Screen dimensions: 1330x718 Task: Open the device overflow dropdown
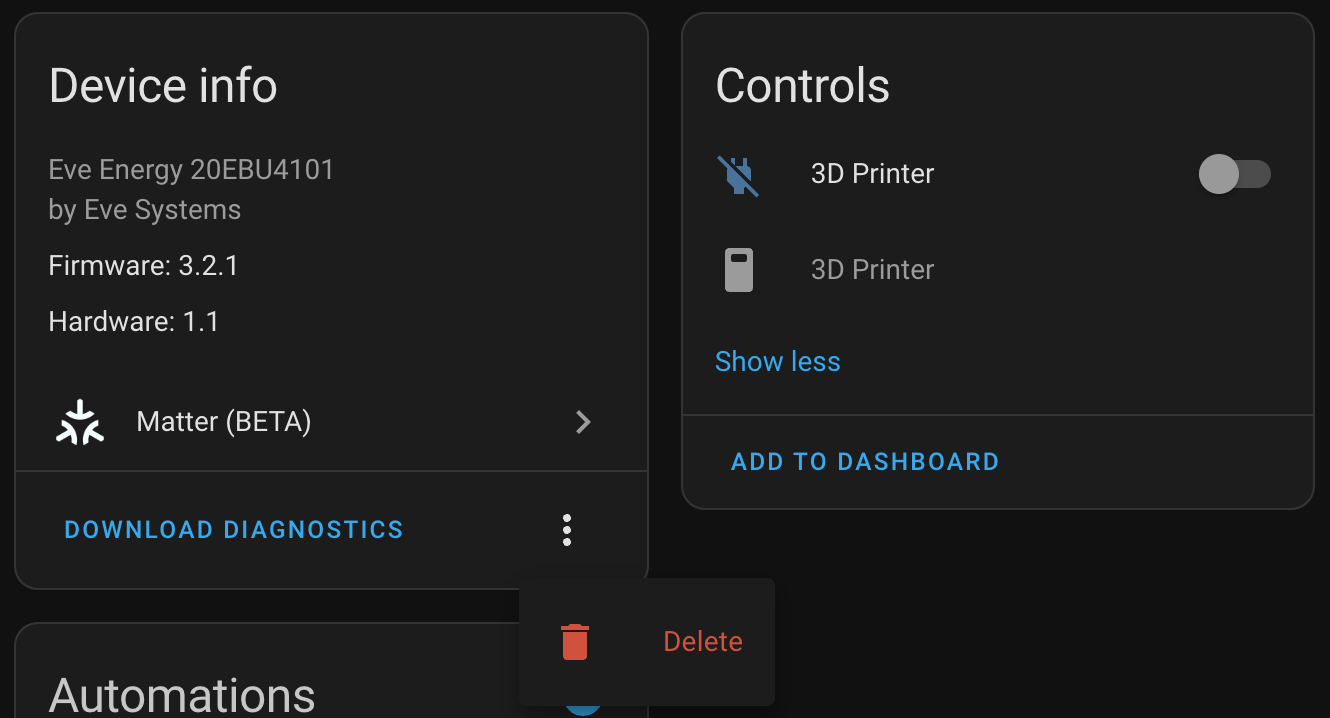tap(567, 529)
